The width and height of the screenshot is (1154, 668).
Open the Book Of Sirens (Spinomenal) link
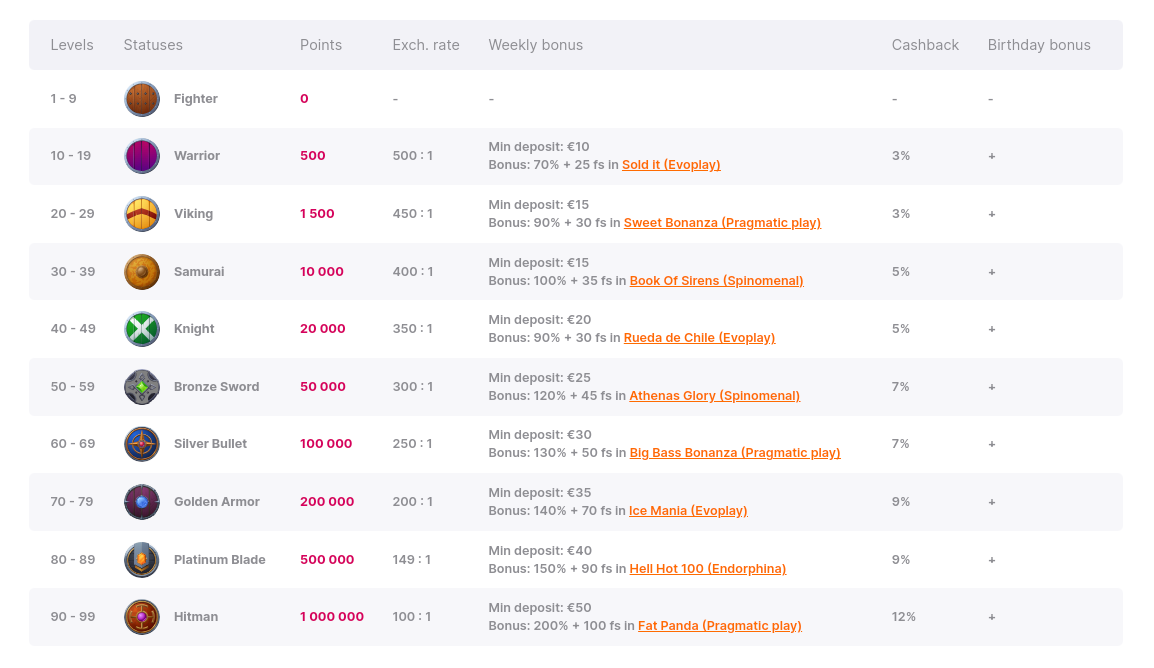pyautogui.click(x=716, y=281)
